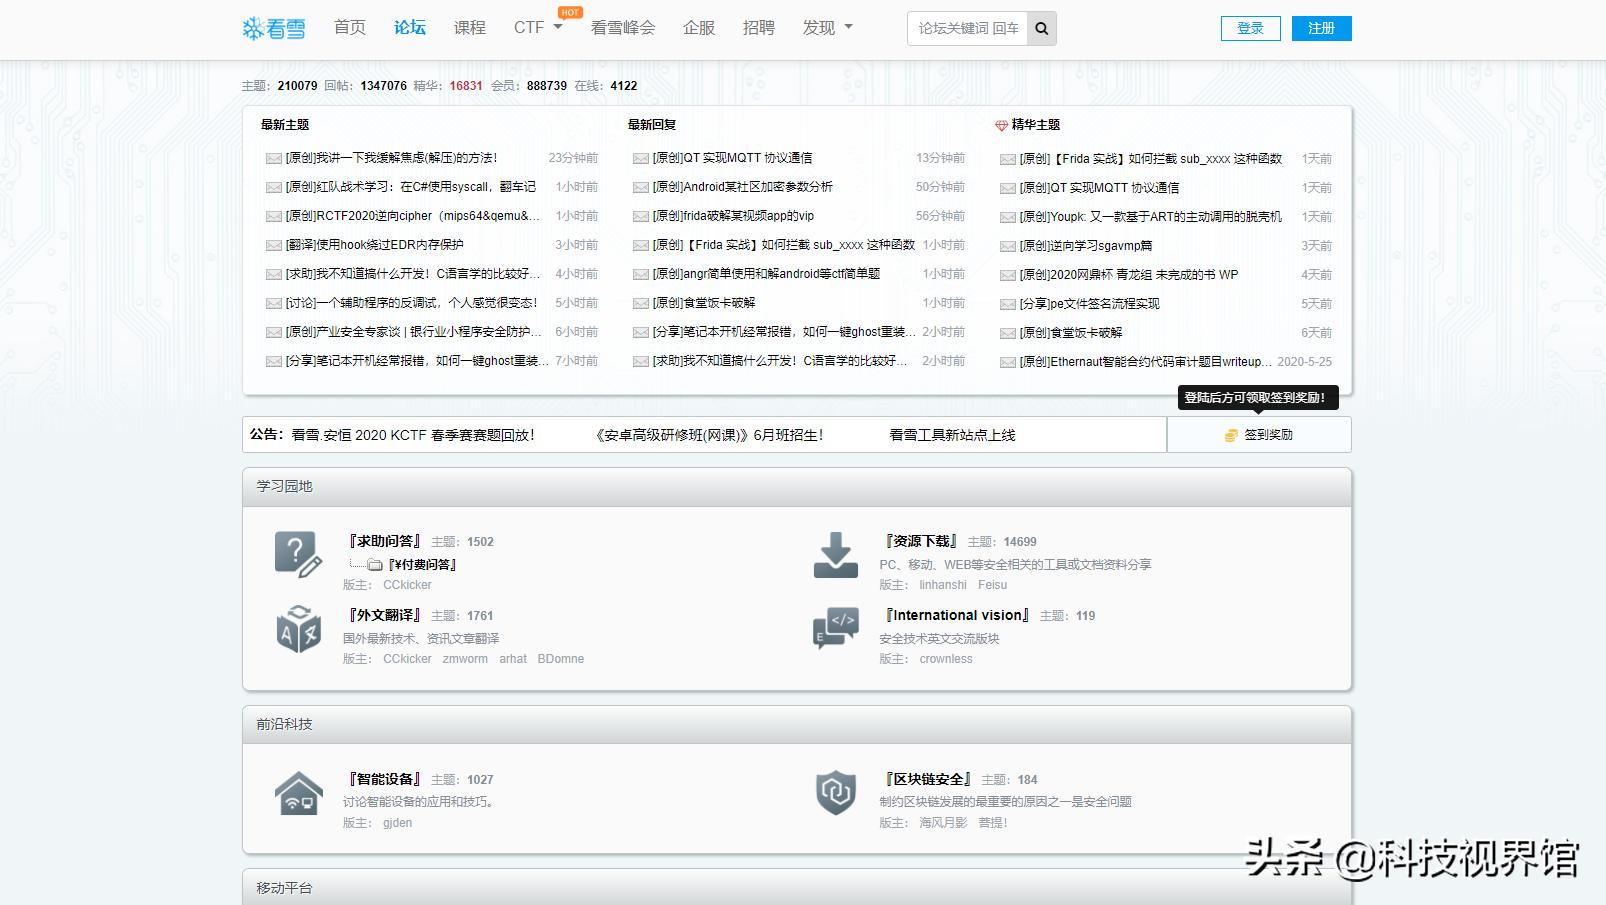Click the 资源下载 download arrow icon

(x=835, y=553)
